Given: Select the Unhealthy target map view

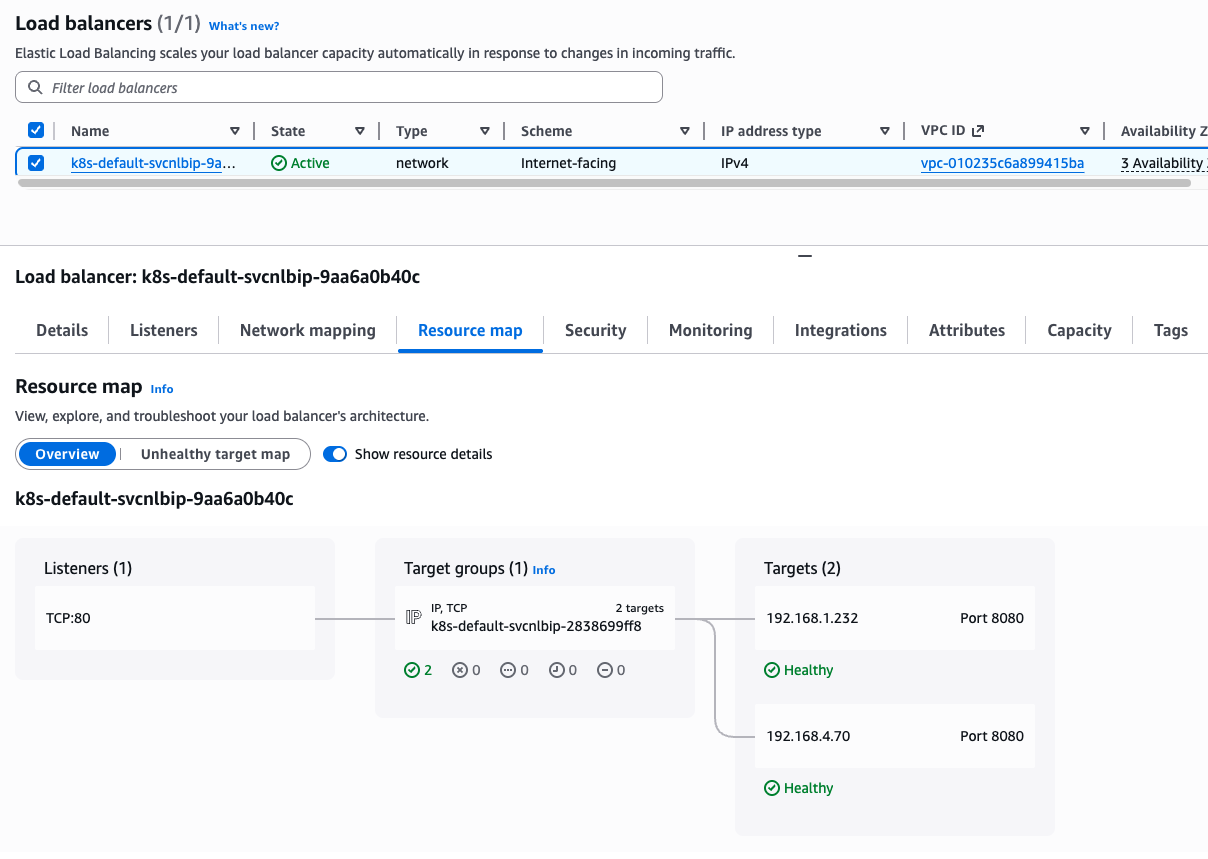Looking at the screenshot, I should click(215, 454).
